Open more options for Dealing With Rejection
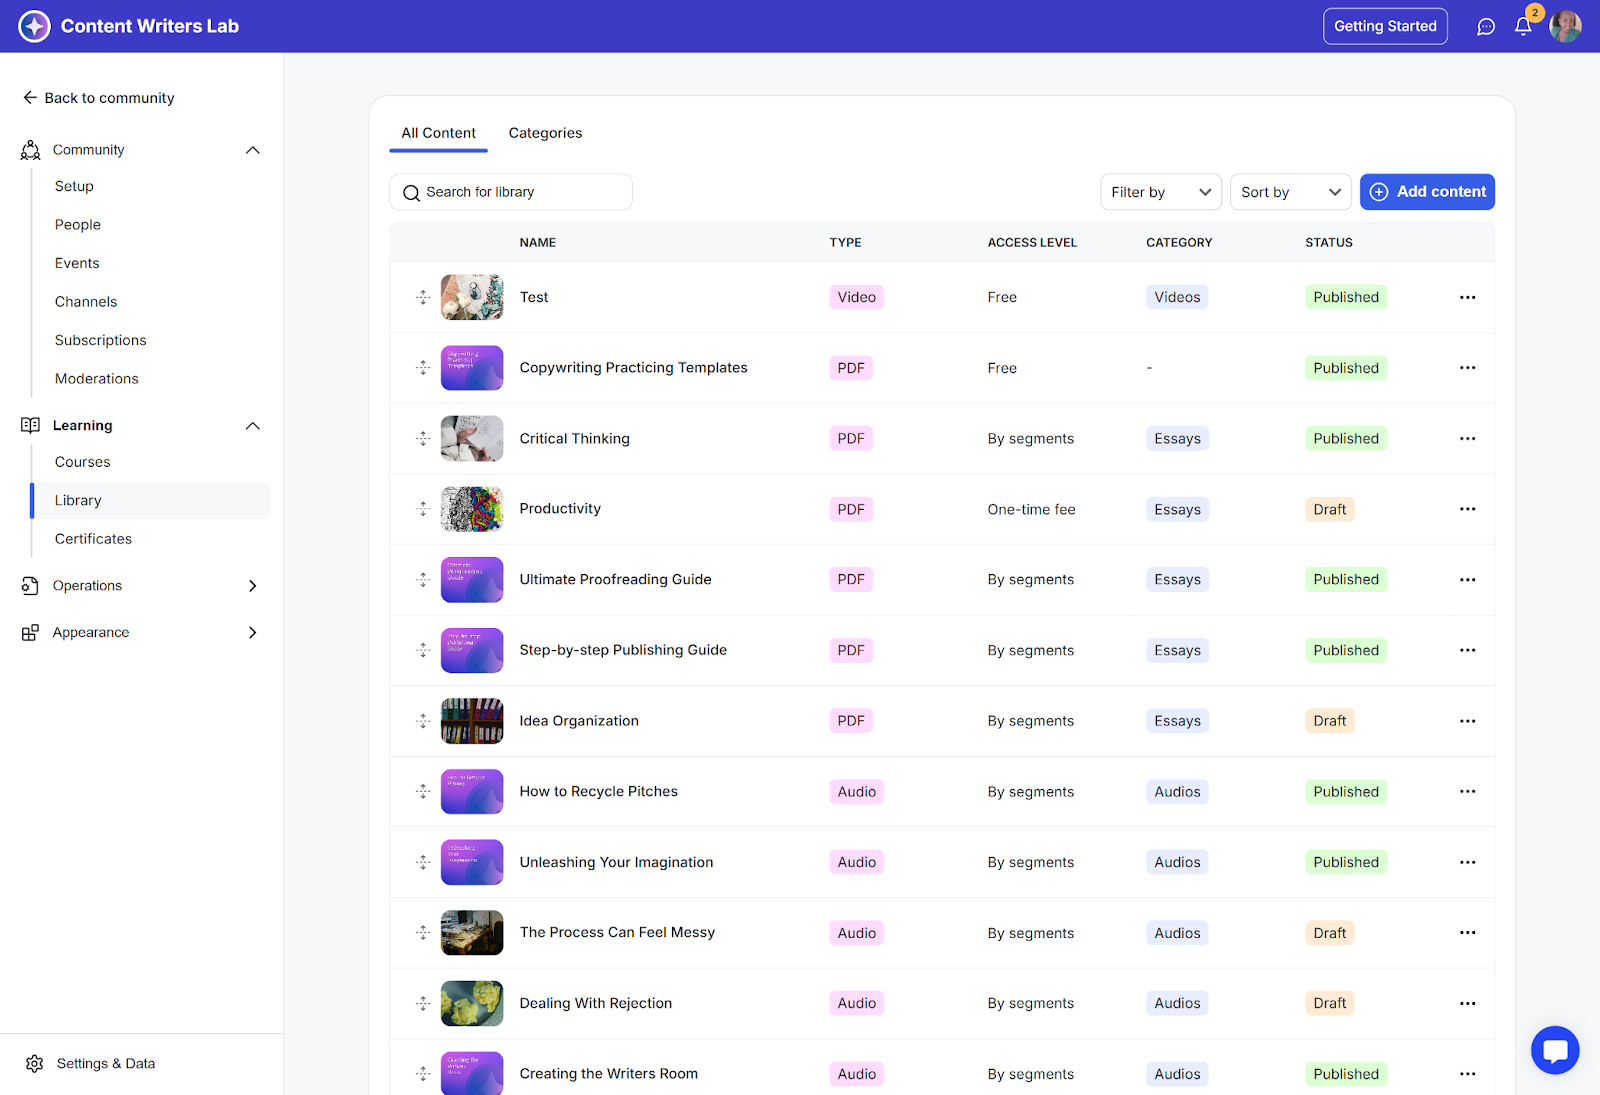 tap(1467, 1003)
